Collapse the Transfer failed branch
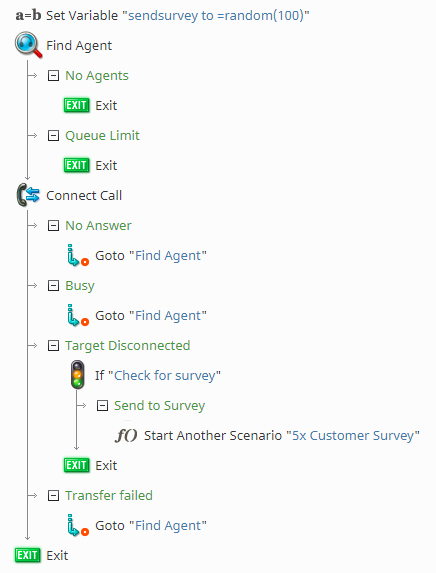The width and height of the screenshot is (436, 573). (x=53, y=496)
